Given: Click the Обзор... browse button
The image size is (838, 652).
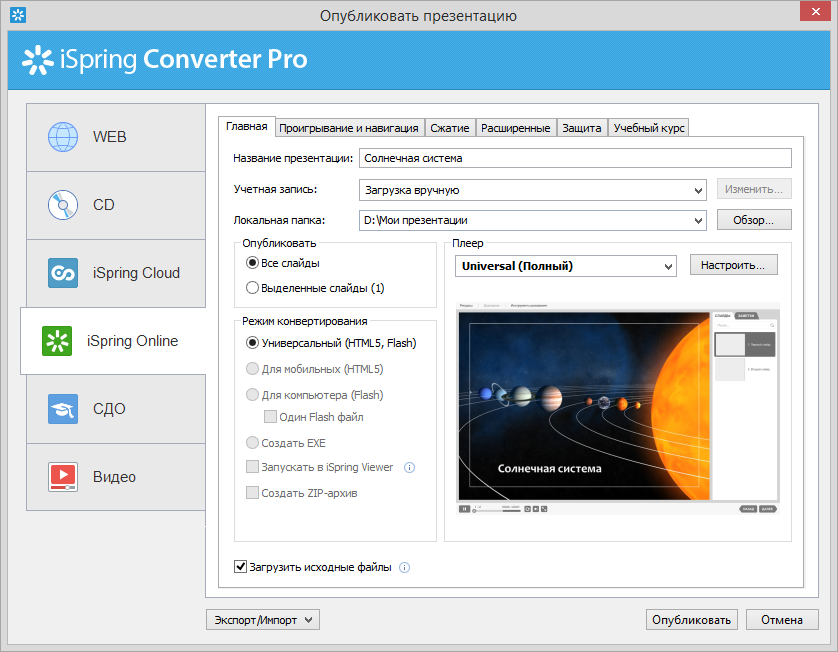Looking at the screenshot, I should pyautogui.click(x=754, y=220).
